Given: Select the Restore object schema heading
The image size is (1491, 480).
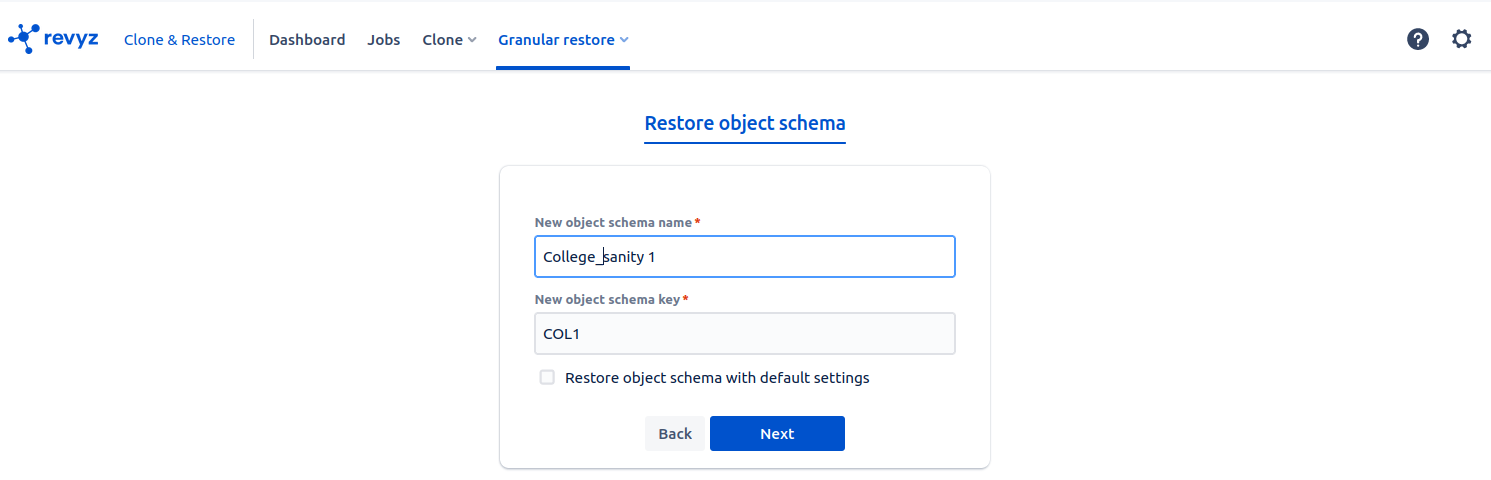Looking at the screenshot, I should [x=745, y=124].
